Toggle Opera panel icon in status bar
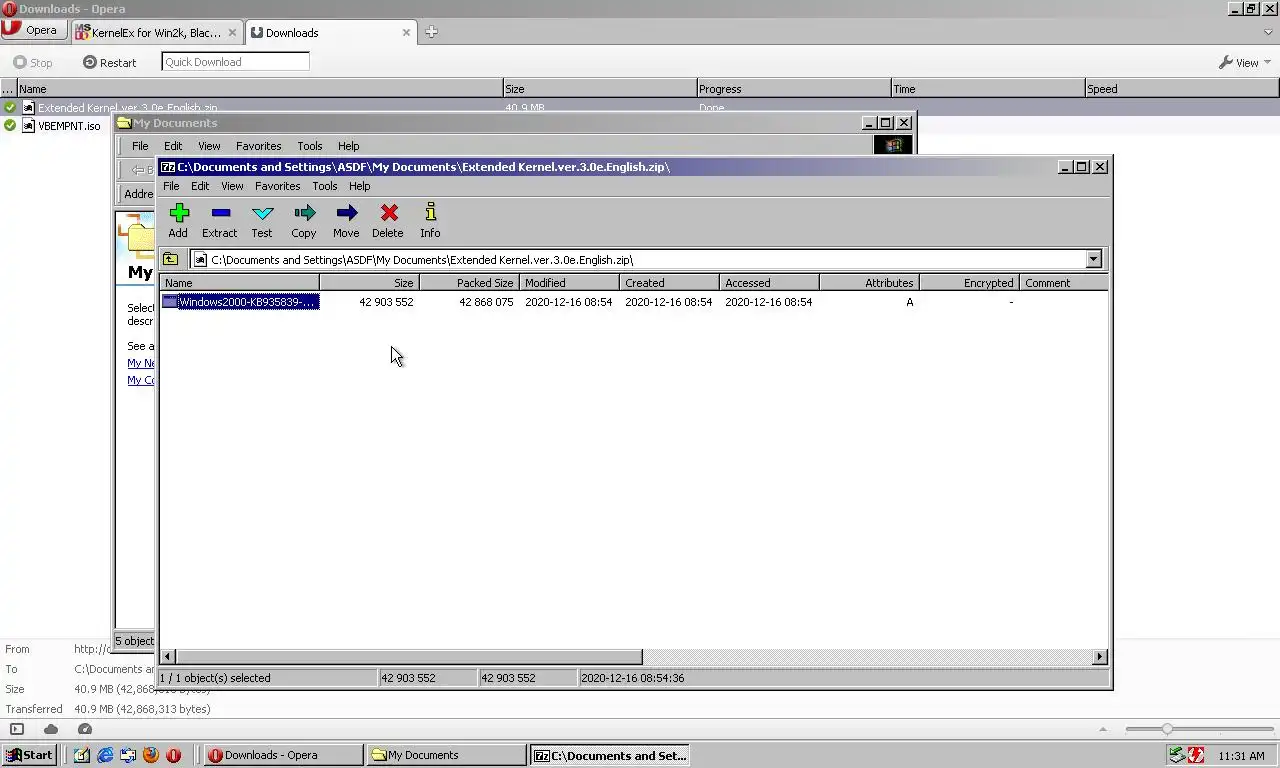The image size is (1280, 768). pos(17,729)
